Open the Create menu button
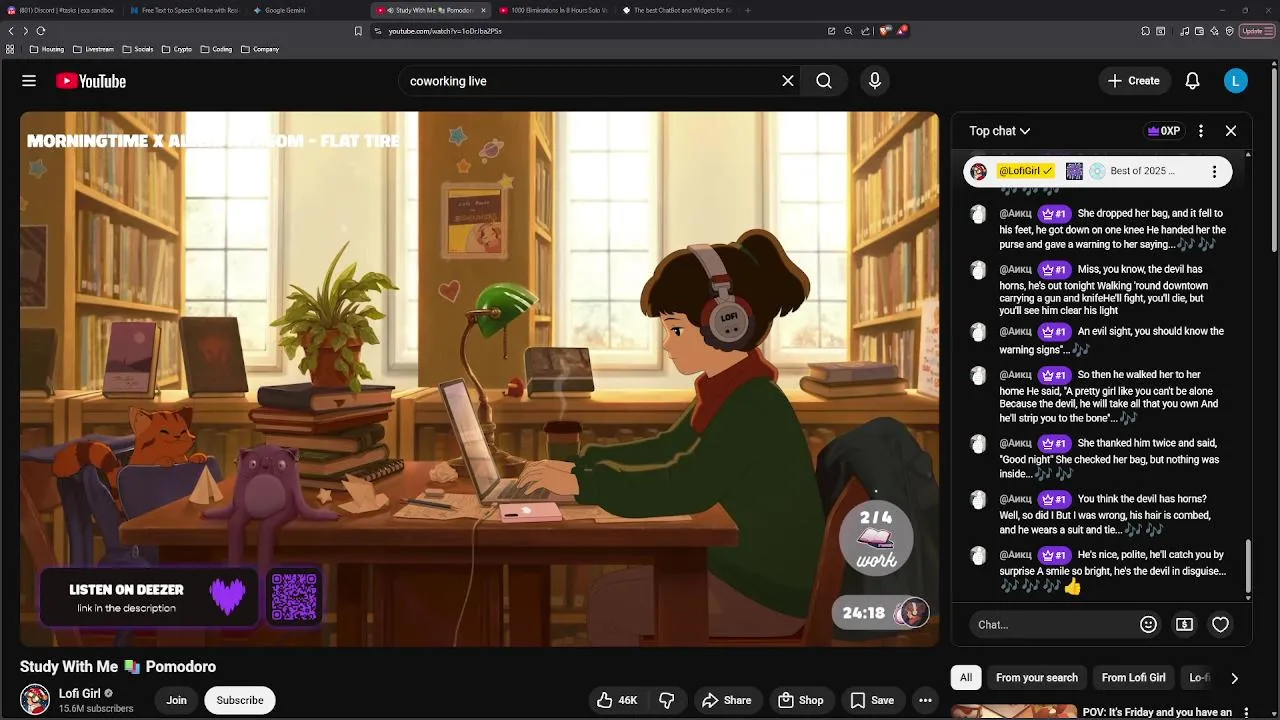 [x=1134, y=81]
